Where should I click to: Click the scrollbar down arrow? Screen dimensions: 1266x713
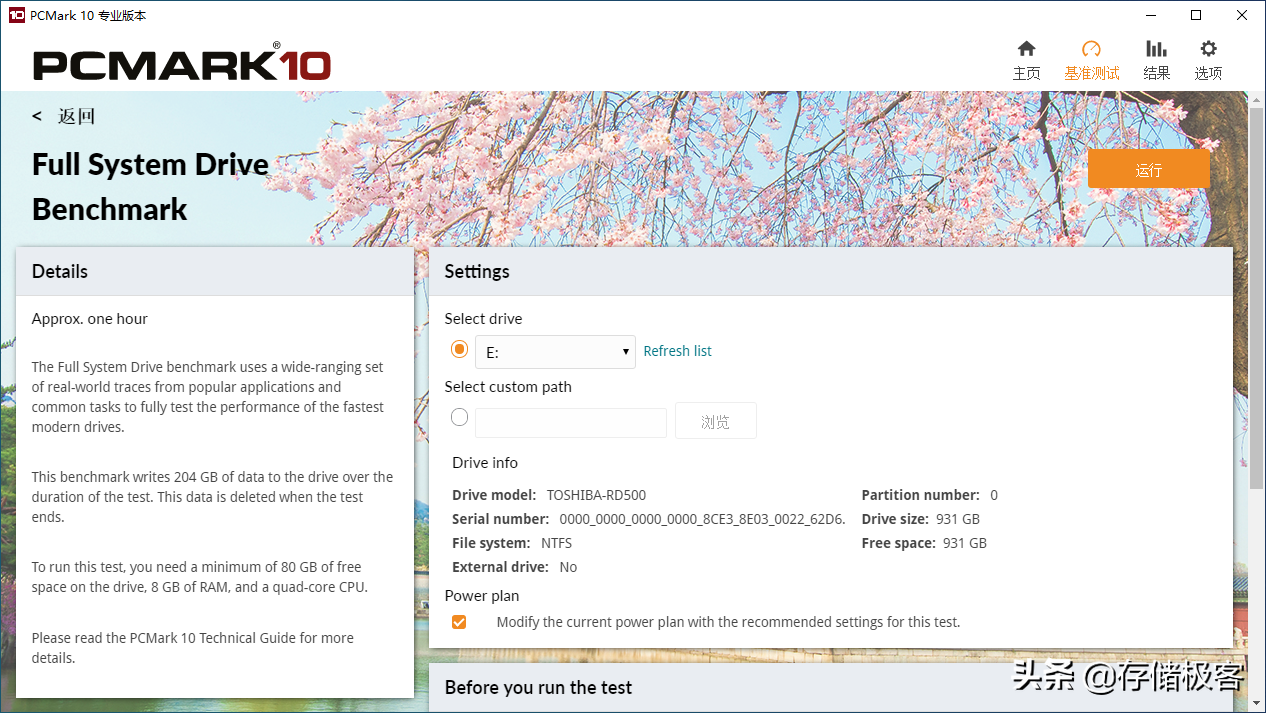1257,702
